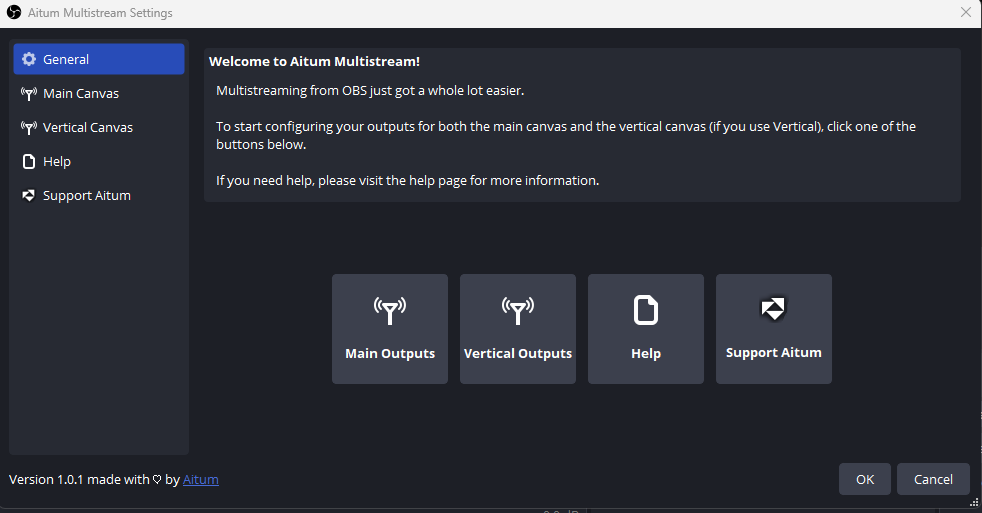Click the gear icon beside General

29,59
